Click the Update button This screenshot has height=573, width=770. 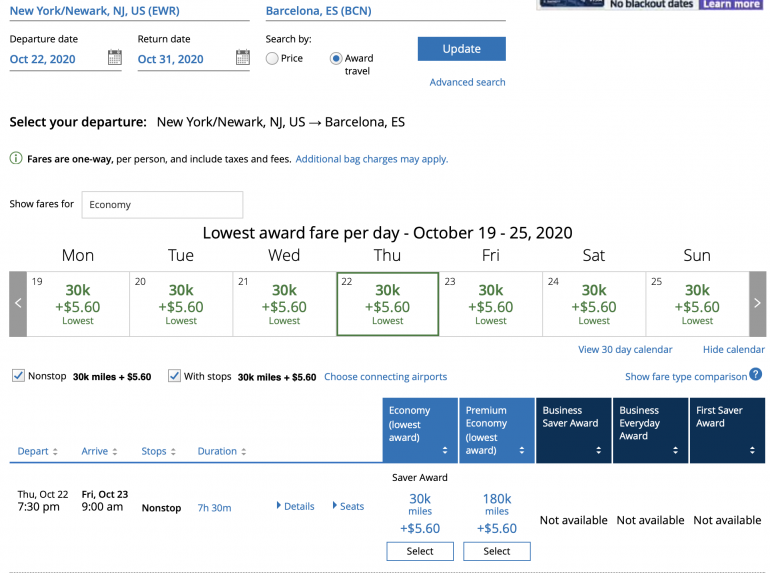[x=461, y=49]
